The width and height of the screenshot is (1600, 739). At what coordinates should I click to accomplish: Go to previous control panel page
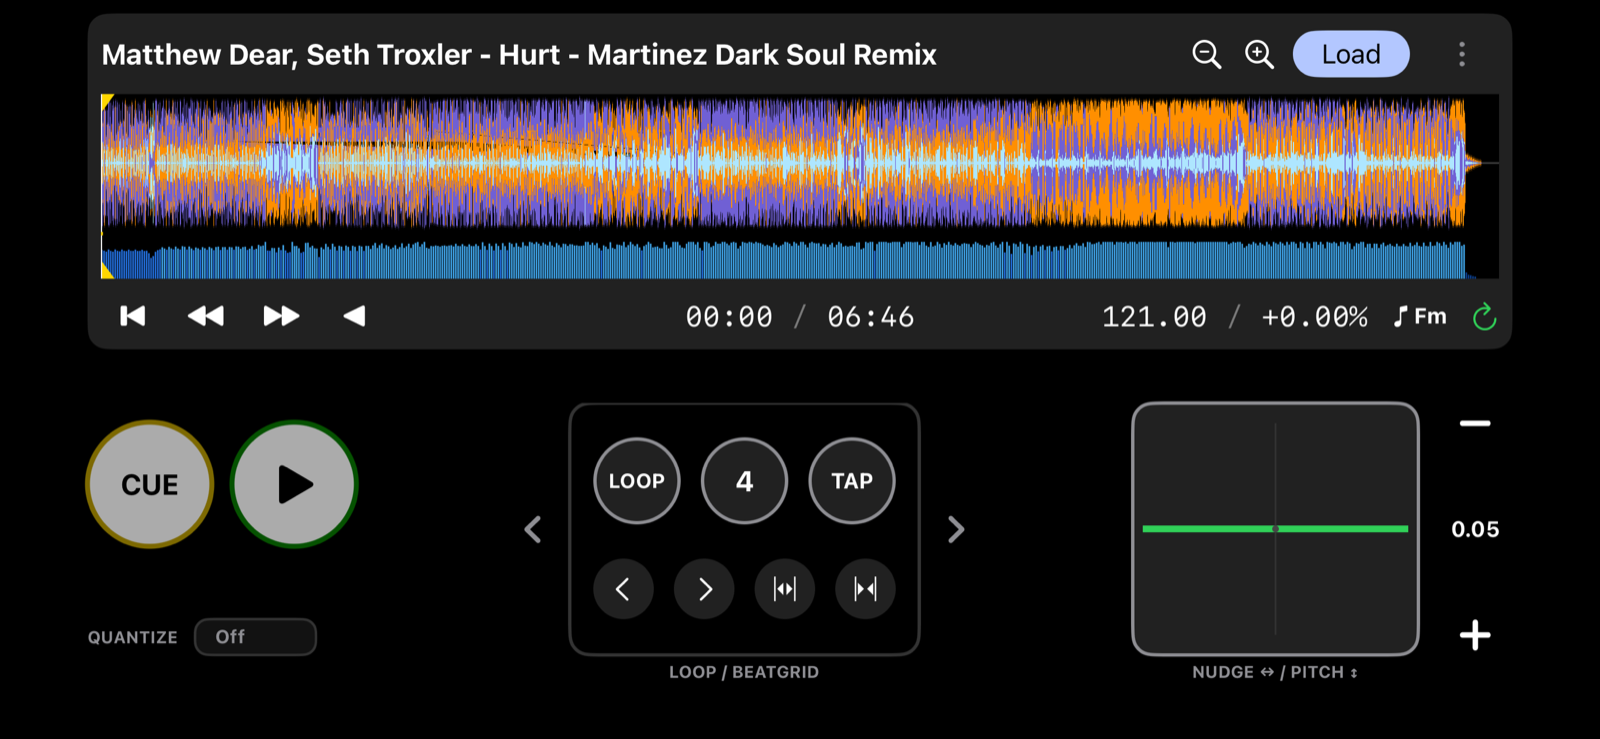pos(533,529)
